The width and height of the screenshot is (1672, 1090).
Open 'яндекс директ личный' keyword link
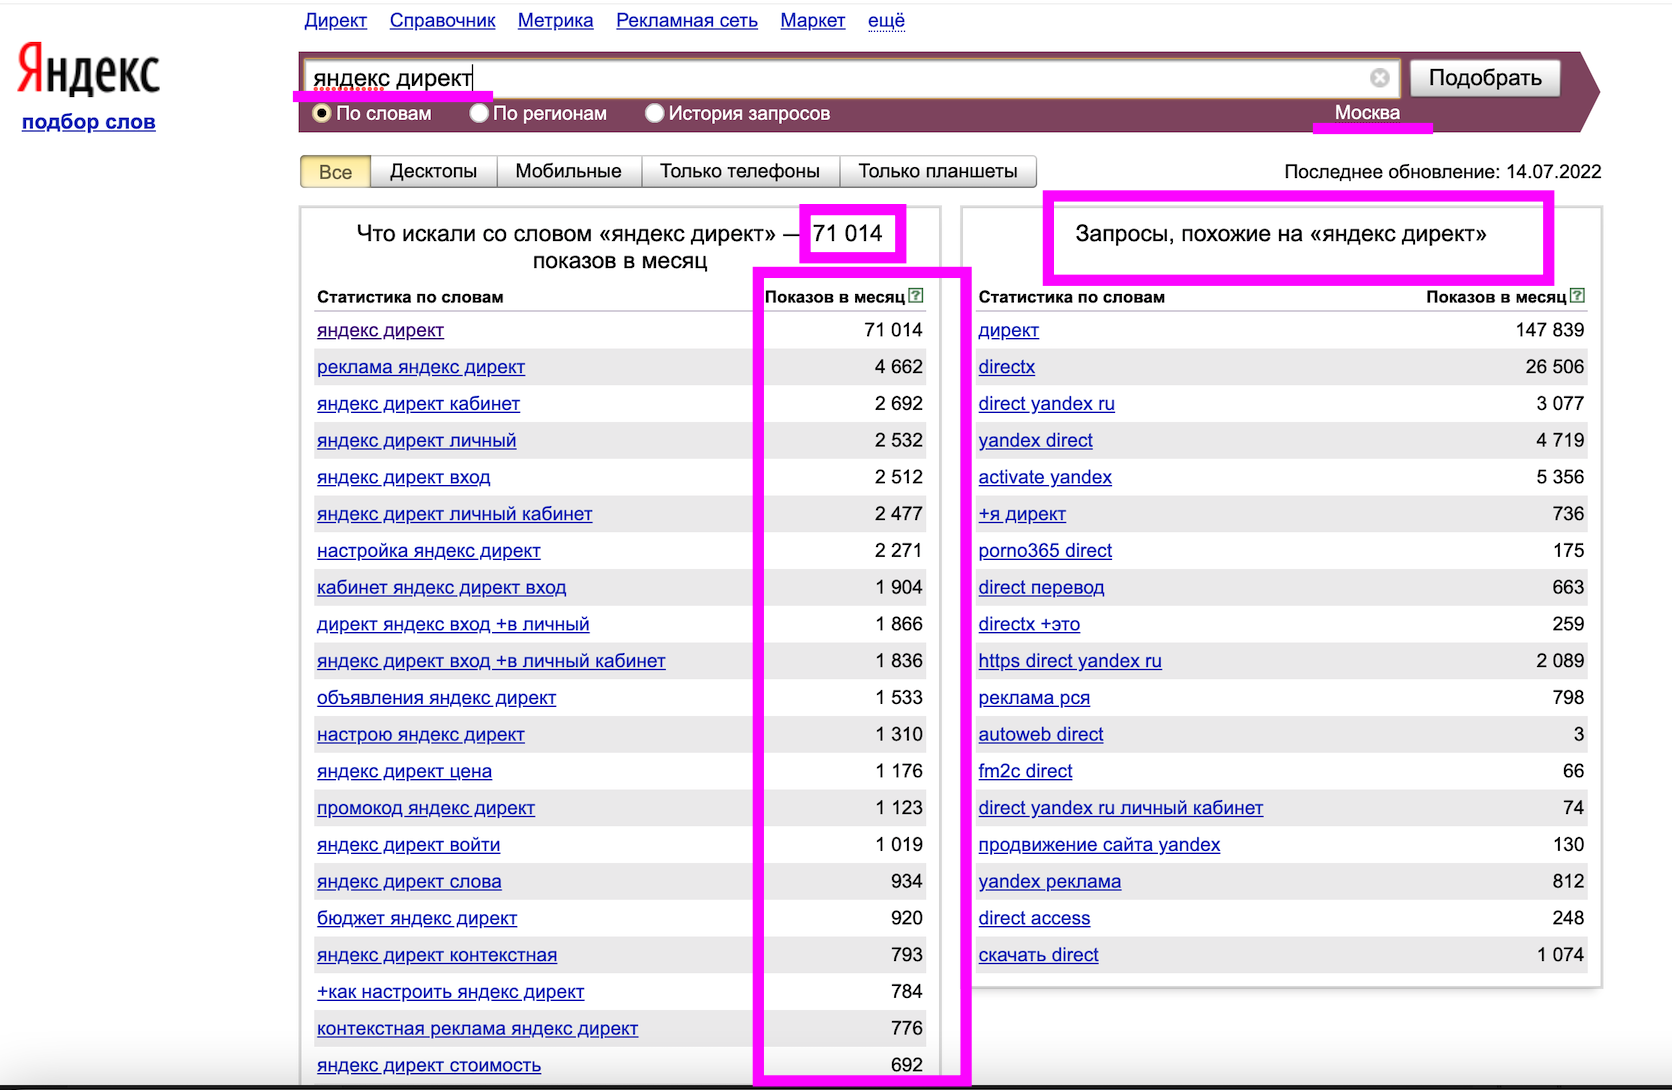coord(416,441)
